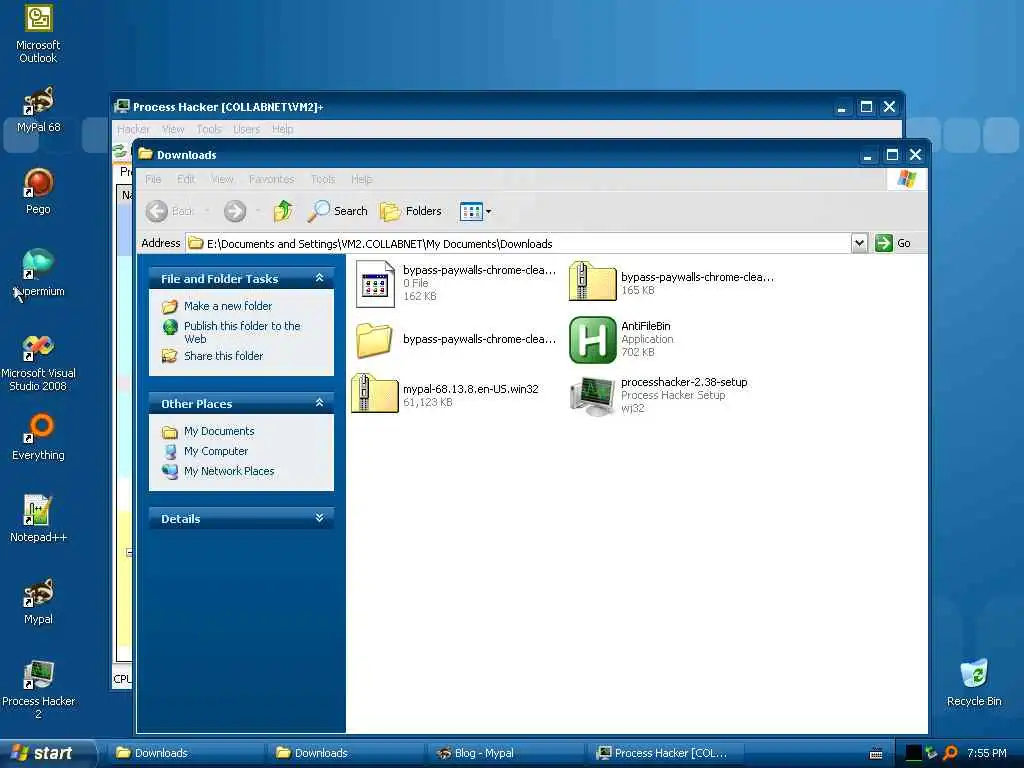Open the address bar dropdown arrow
The image size is (1024, 768).
(x=859, y=244)
